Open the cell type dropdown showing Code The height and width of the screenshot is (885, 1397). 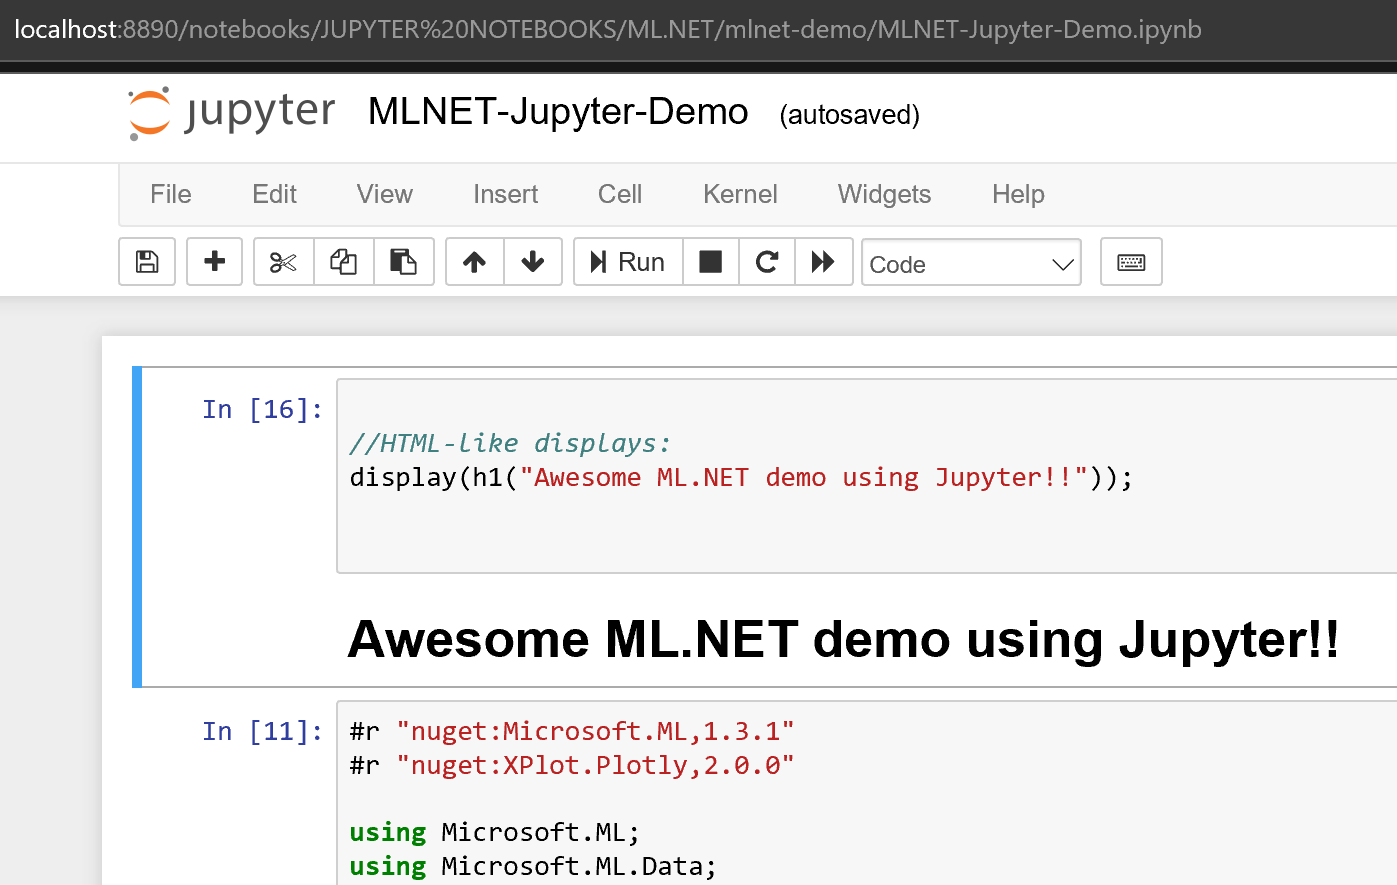tap(971, 263)
